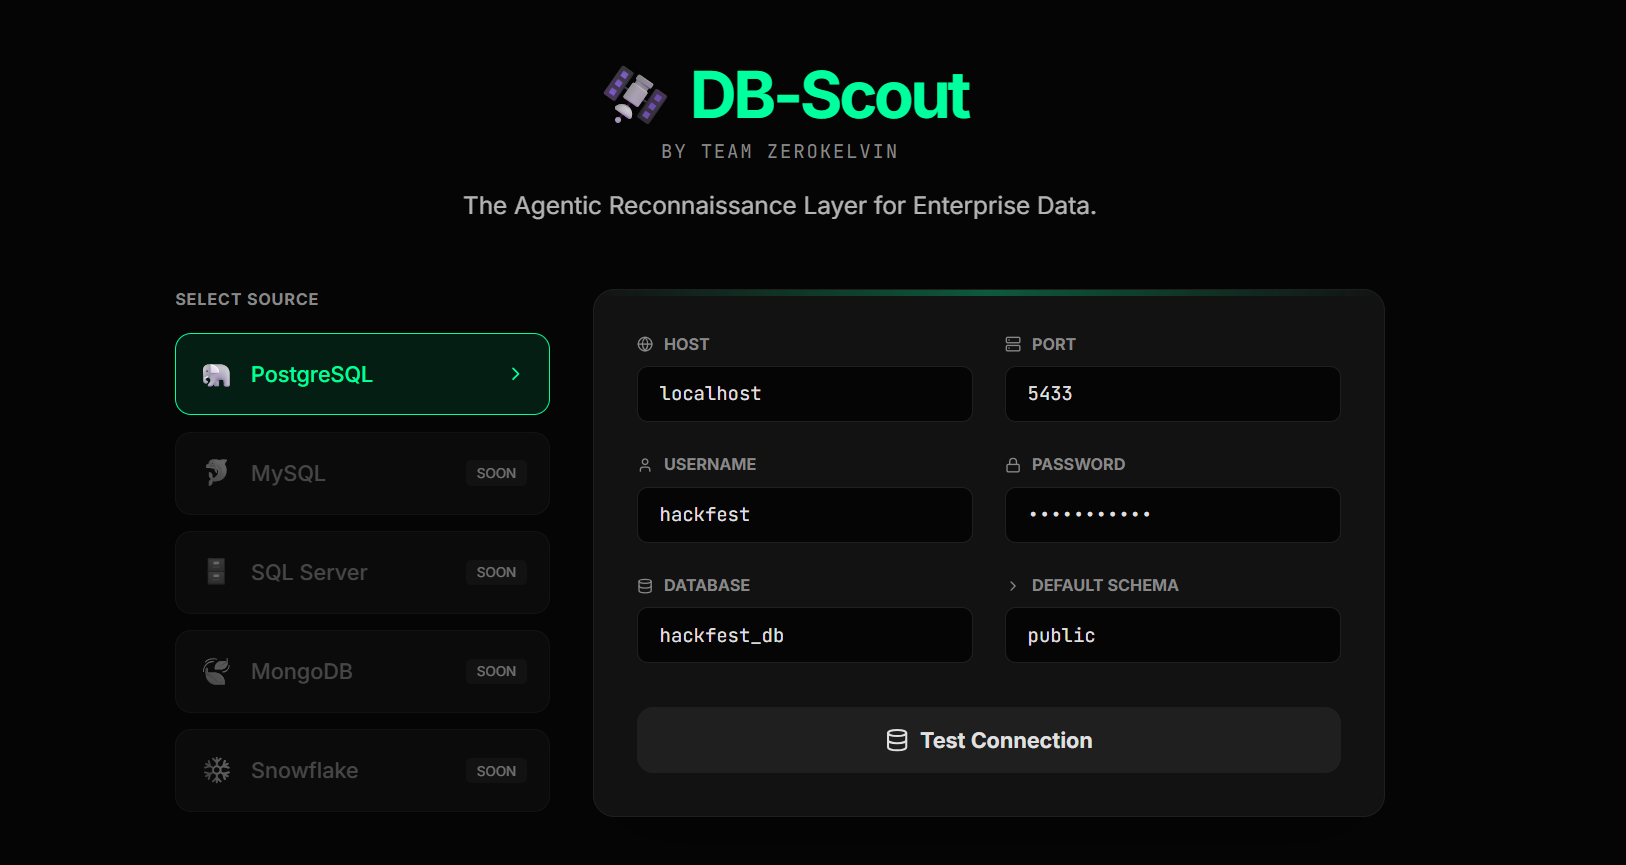Open the SELECT SOURCE panel heading

tap(246, 298)
